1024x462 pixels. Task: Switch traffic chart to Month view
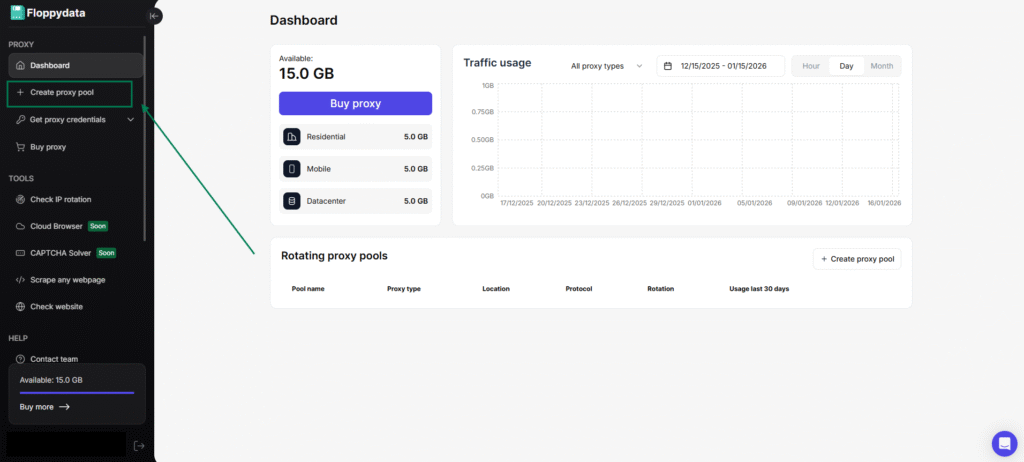point(881,66)
